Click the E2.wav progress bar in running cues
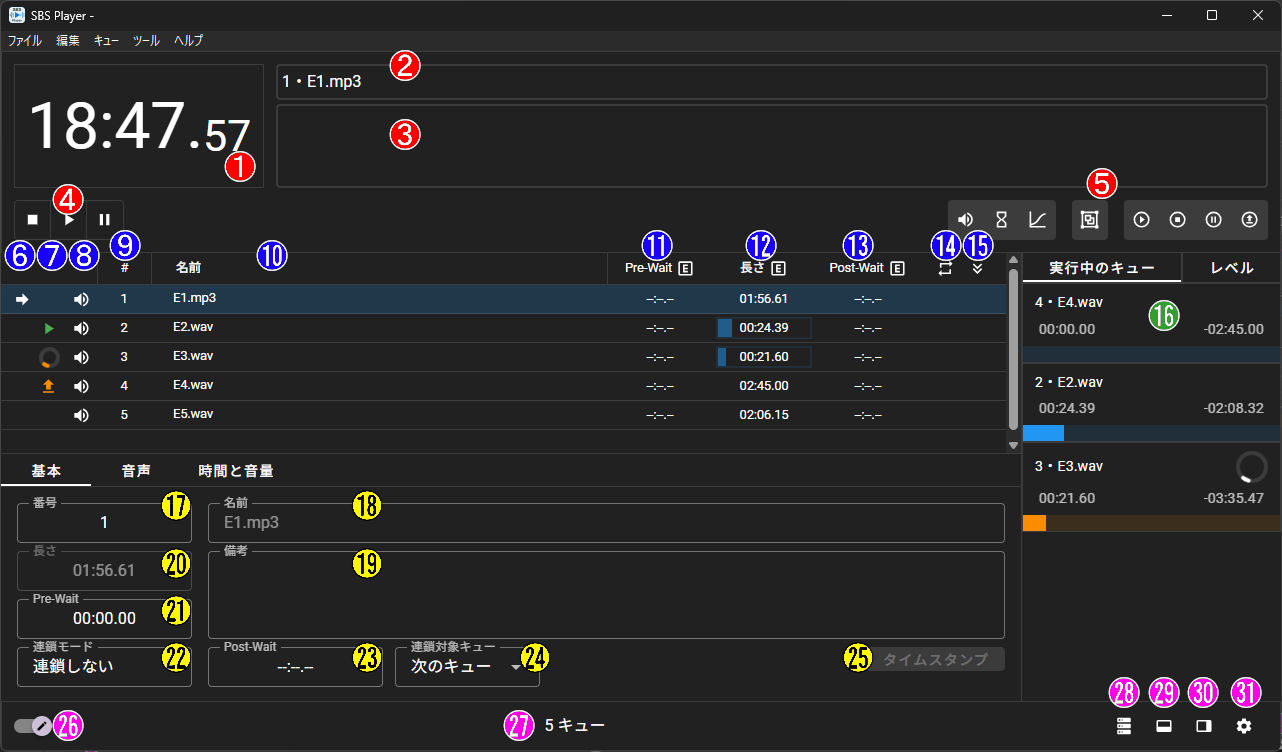Viewport: 1282px width, 752px height. point(1150,434)
